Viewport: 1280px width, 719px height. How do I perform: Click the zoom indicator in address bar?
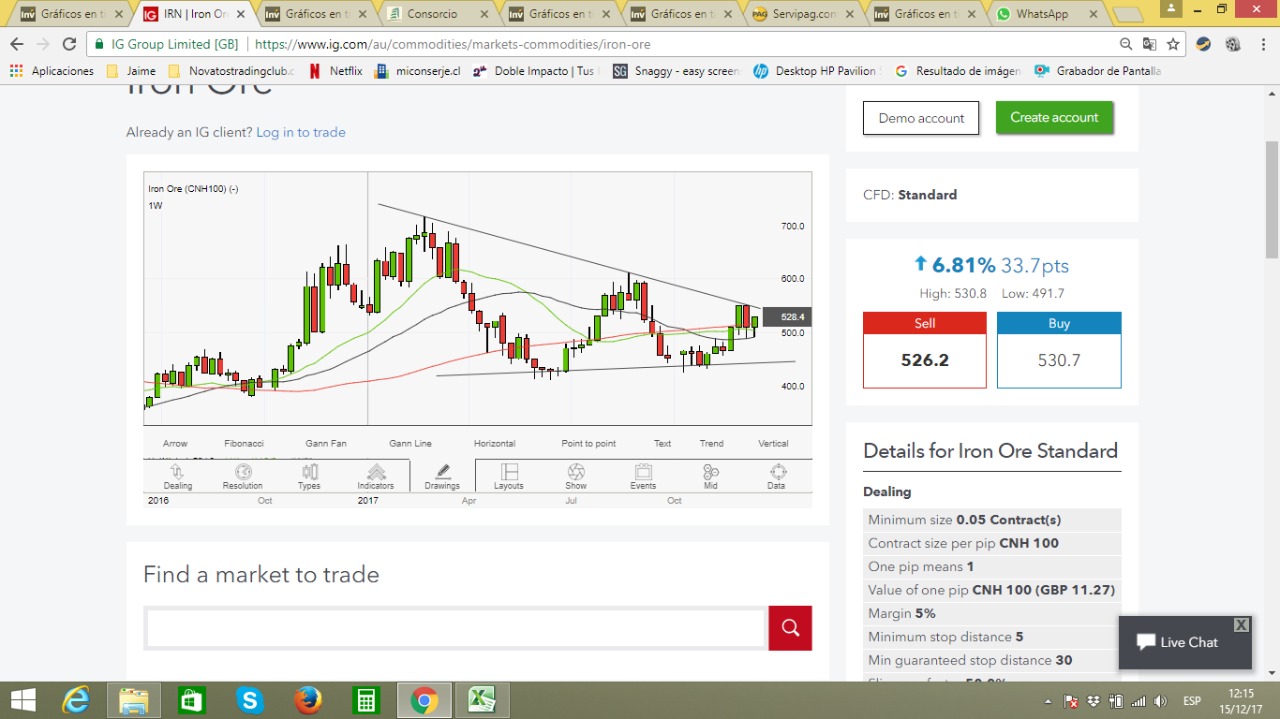pos(1127,44)
